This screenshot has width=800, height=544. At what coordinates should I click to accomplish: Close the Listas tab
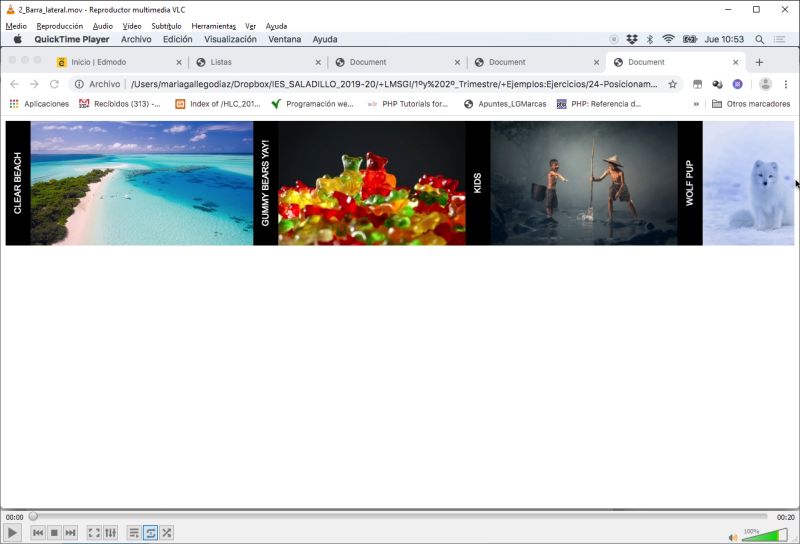pos(318,62)
